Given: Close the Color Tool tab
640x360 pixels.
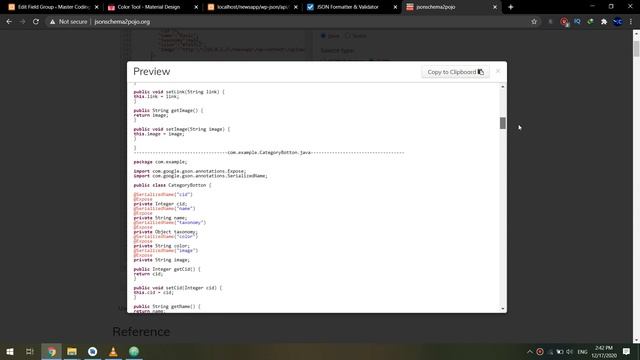Looking at the screenshot, I should pyautogui.click(x=196, y=7).
